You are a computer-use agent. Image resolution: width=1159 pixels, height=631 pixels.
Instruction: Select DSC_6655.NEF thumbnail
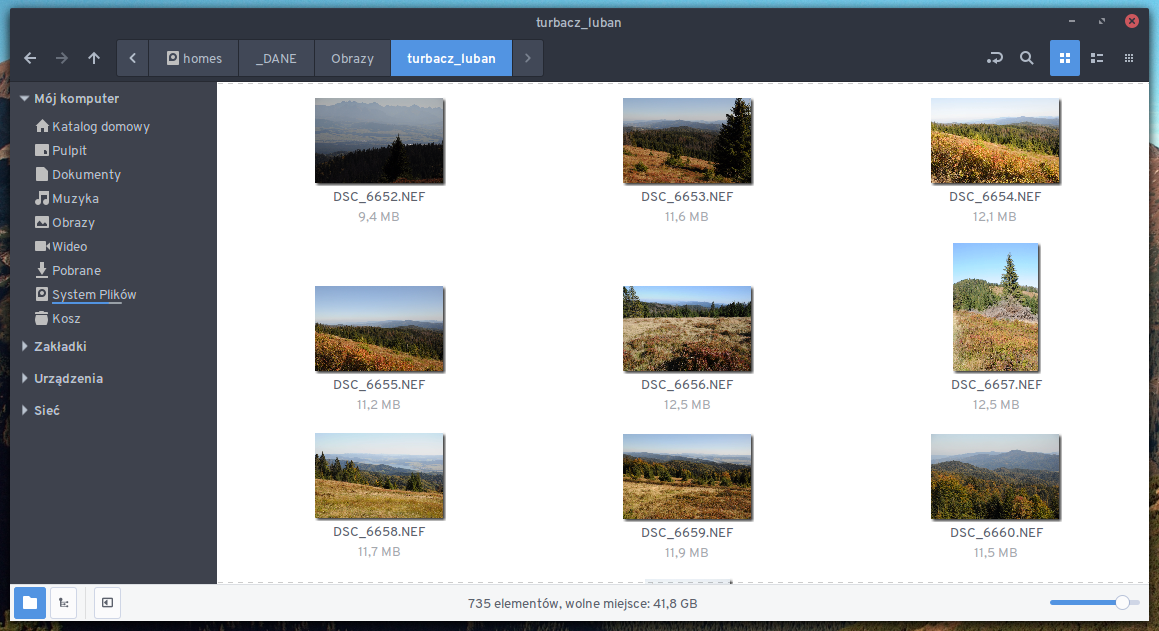click(x=379, y=329)
